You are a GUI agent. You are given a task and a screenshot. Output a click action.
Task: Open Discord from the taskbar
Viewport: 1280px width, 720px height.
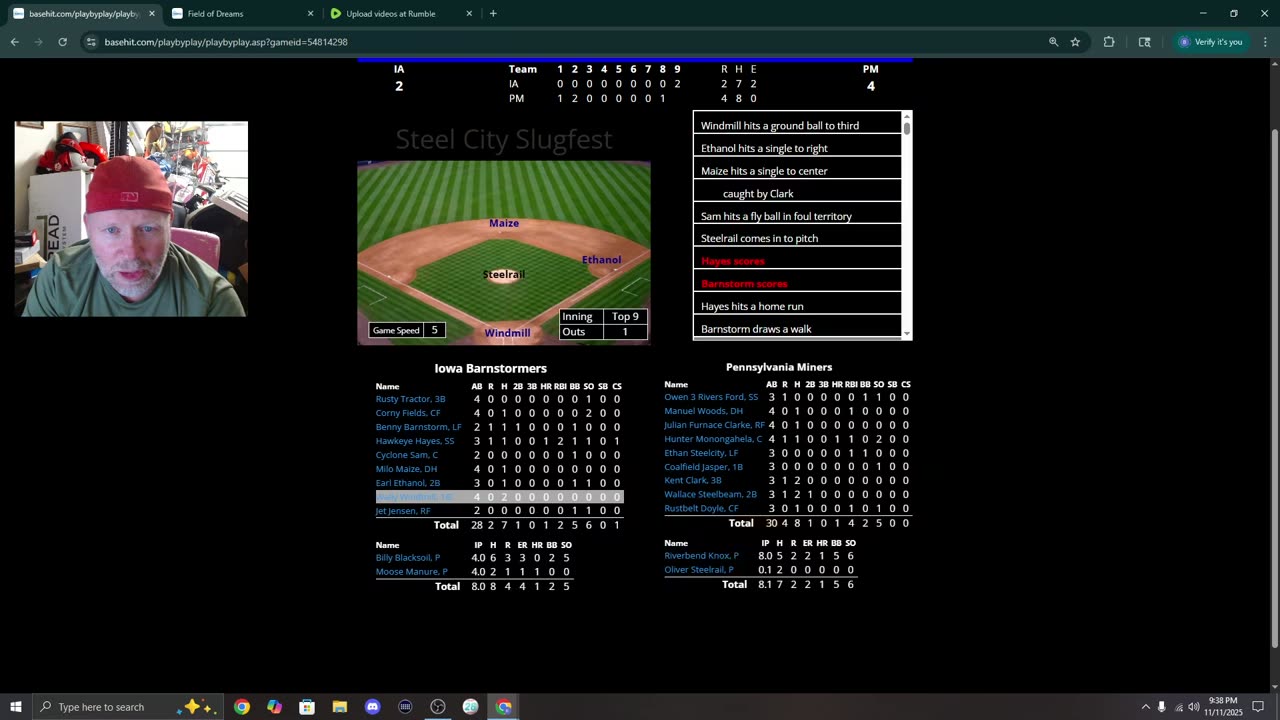[x=372, y=707]
